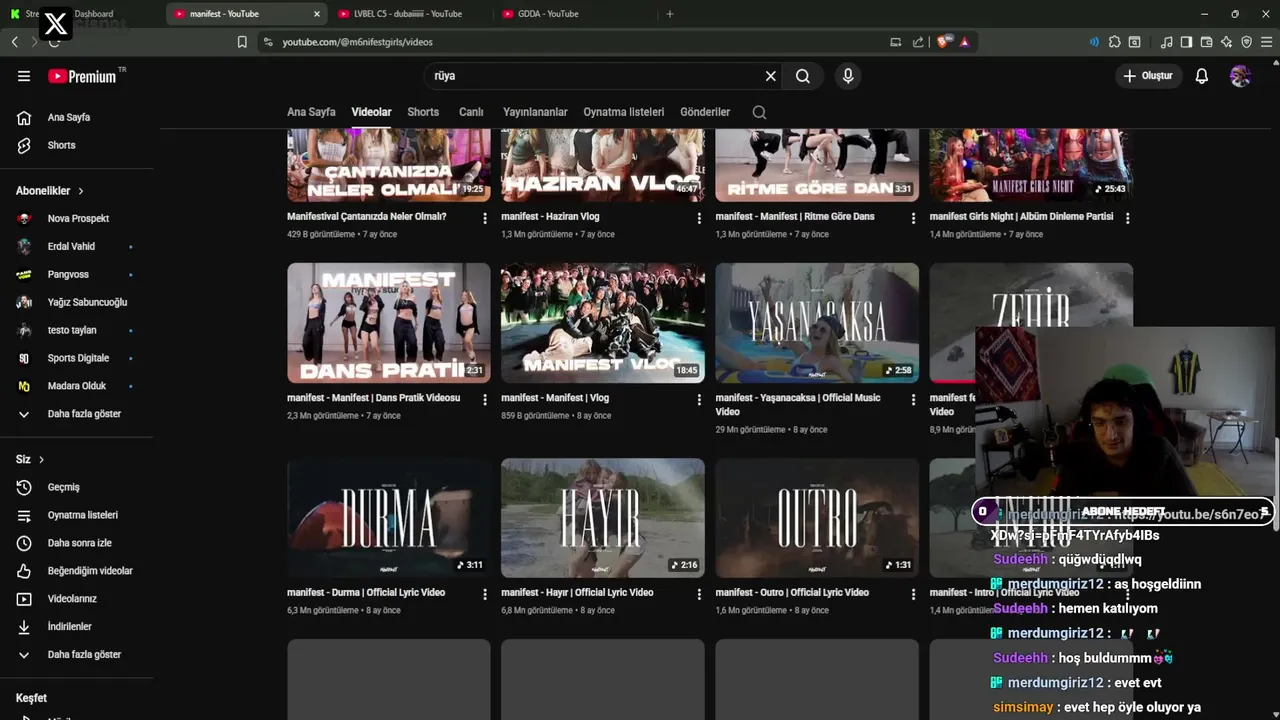Go back with browser back arrow

[x=15, y=42]
